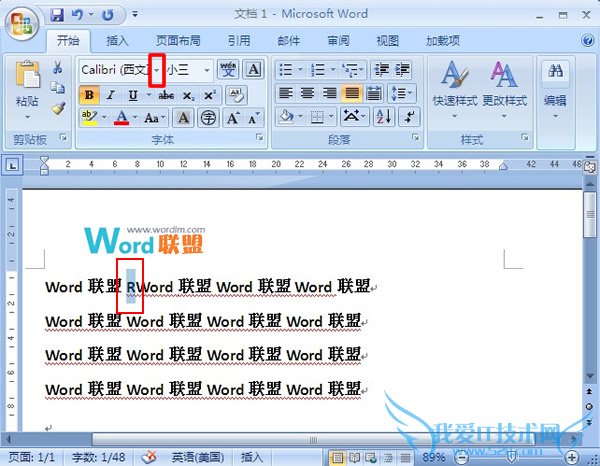Image resolution: width=600 pixels, height=466 pixels.
Task: Redo the last action
Action: click(108, 15)
